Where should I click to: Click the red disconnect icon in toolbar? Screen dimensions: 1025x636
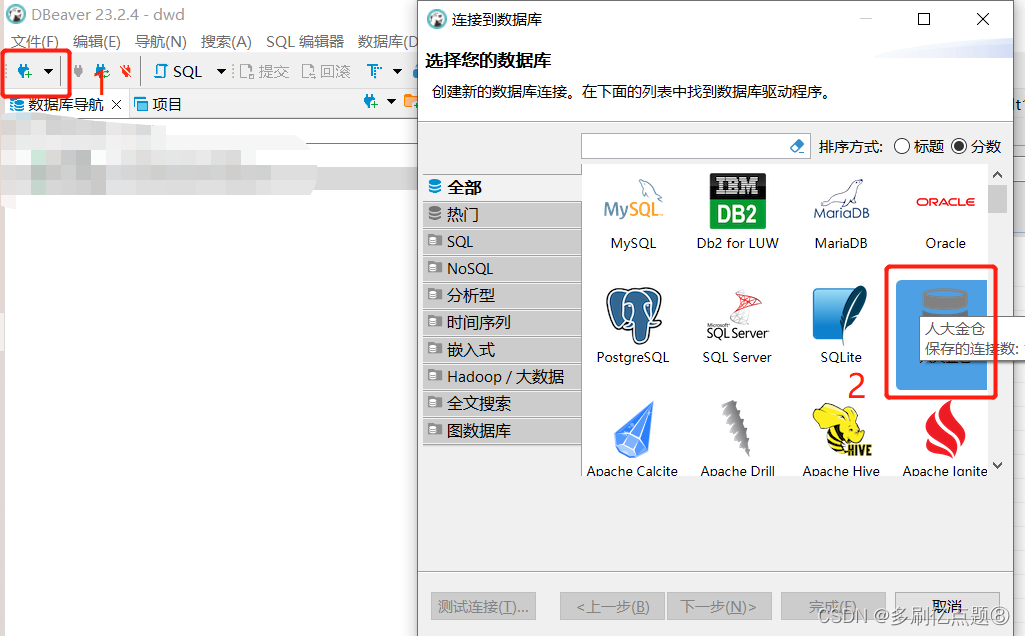pyautogui.click(x=126, y=71)
